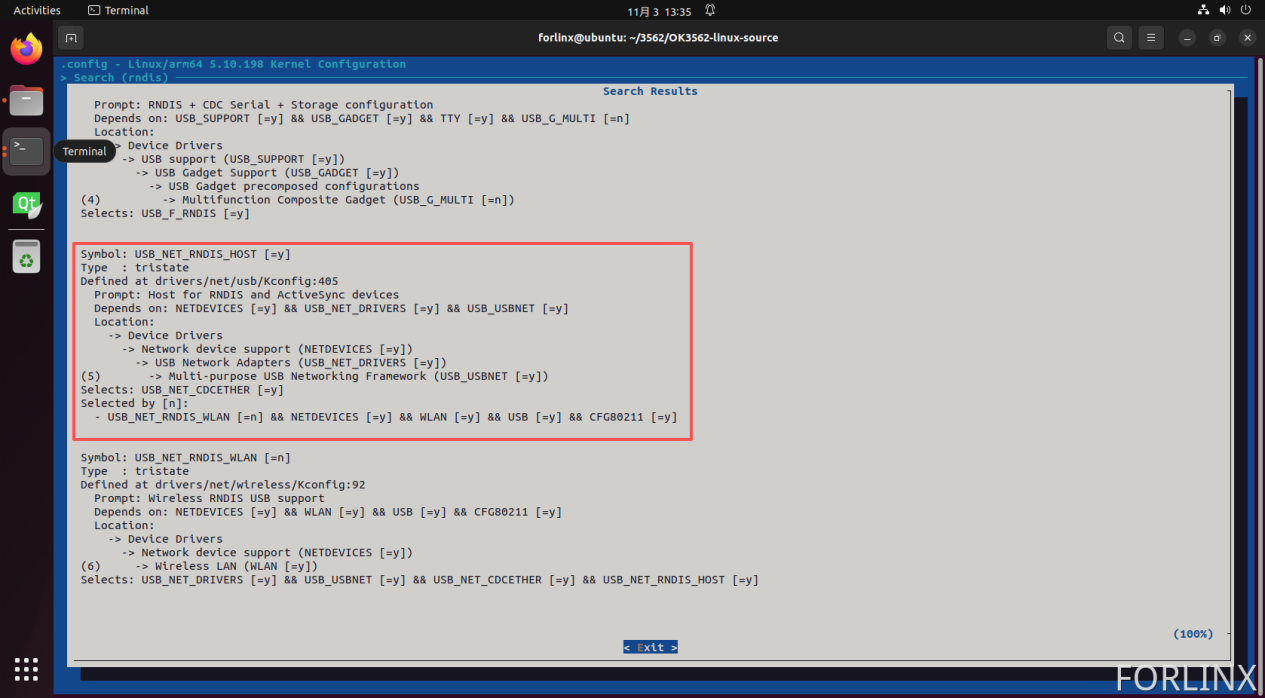The width and height of the screenshot is (1265, 698).
Task: Click the power icon in the top bar
Action: [1245, 10]
